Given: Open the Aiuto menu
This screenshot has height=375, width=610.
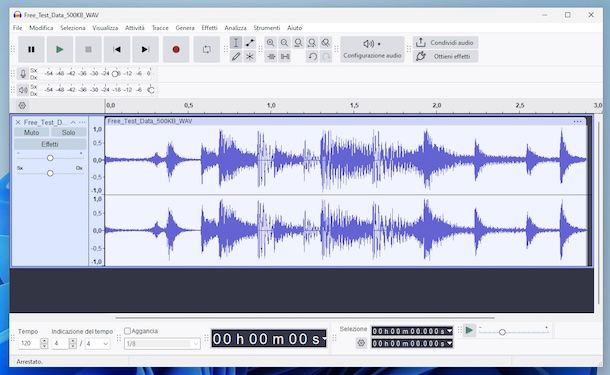Looking at the screenshot, I should 294,28.
